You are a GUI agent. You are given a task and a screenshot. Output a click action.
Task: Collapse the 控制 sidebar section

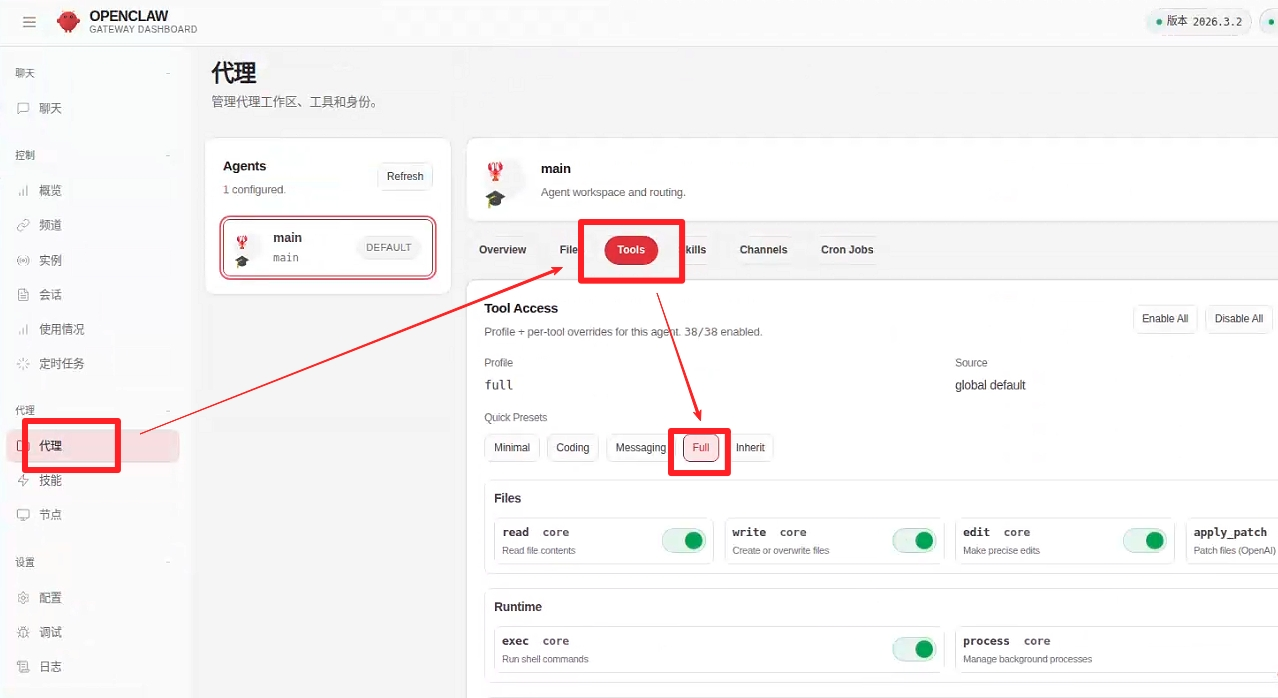(x=92, y=155)
